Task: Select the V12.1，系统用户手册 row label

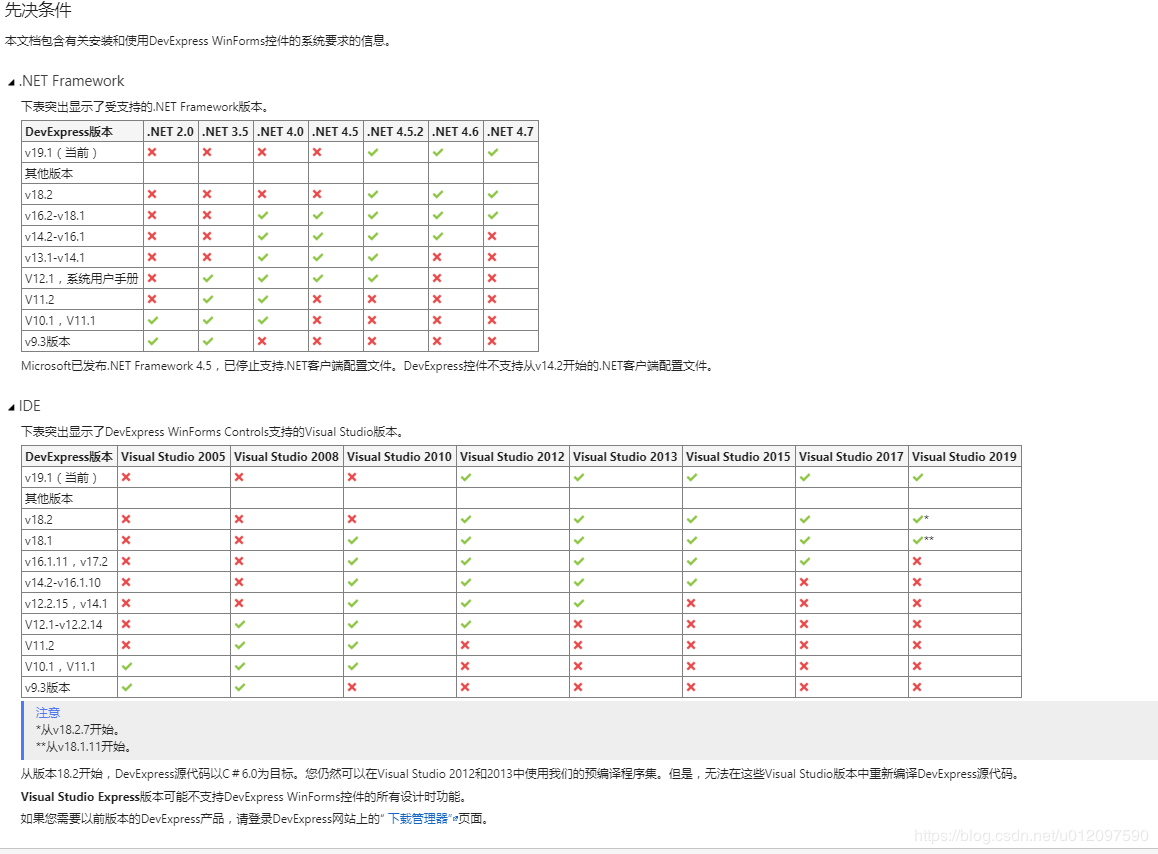Action: coord(82,279)
